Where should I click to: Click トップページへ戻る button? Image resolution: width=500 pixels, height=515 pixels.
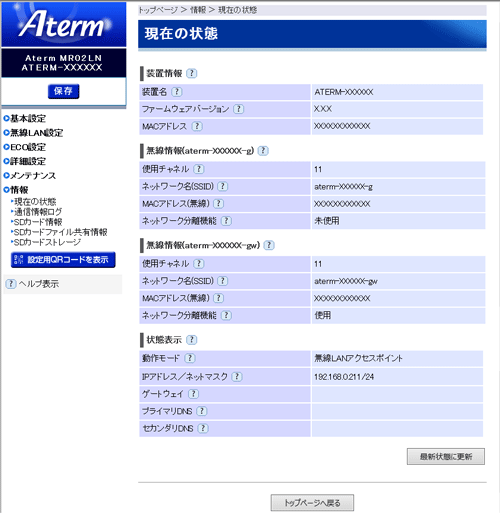click(312, 503)
